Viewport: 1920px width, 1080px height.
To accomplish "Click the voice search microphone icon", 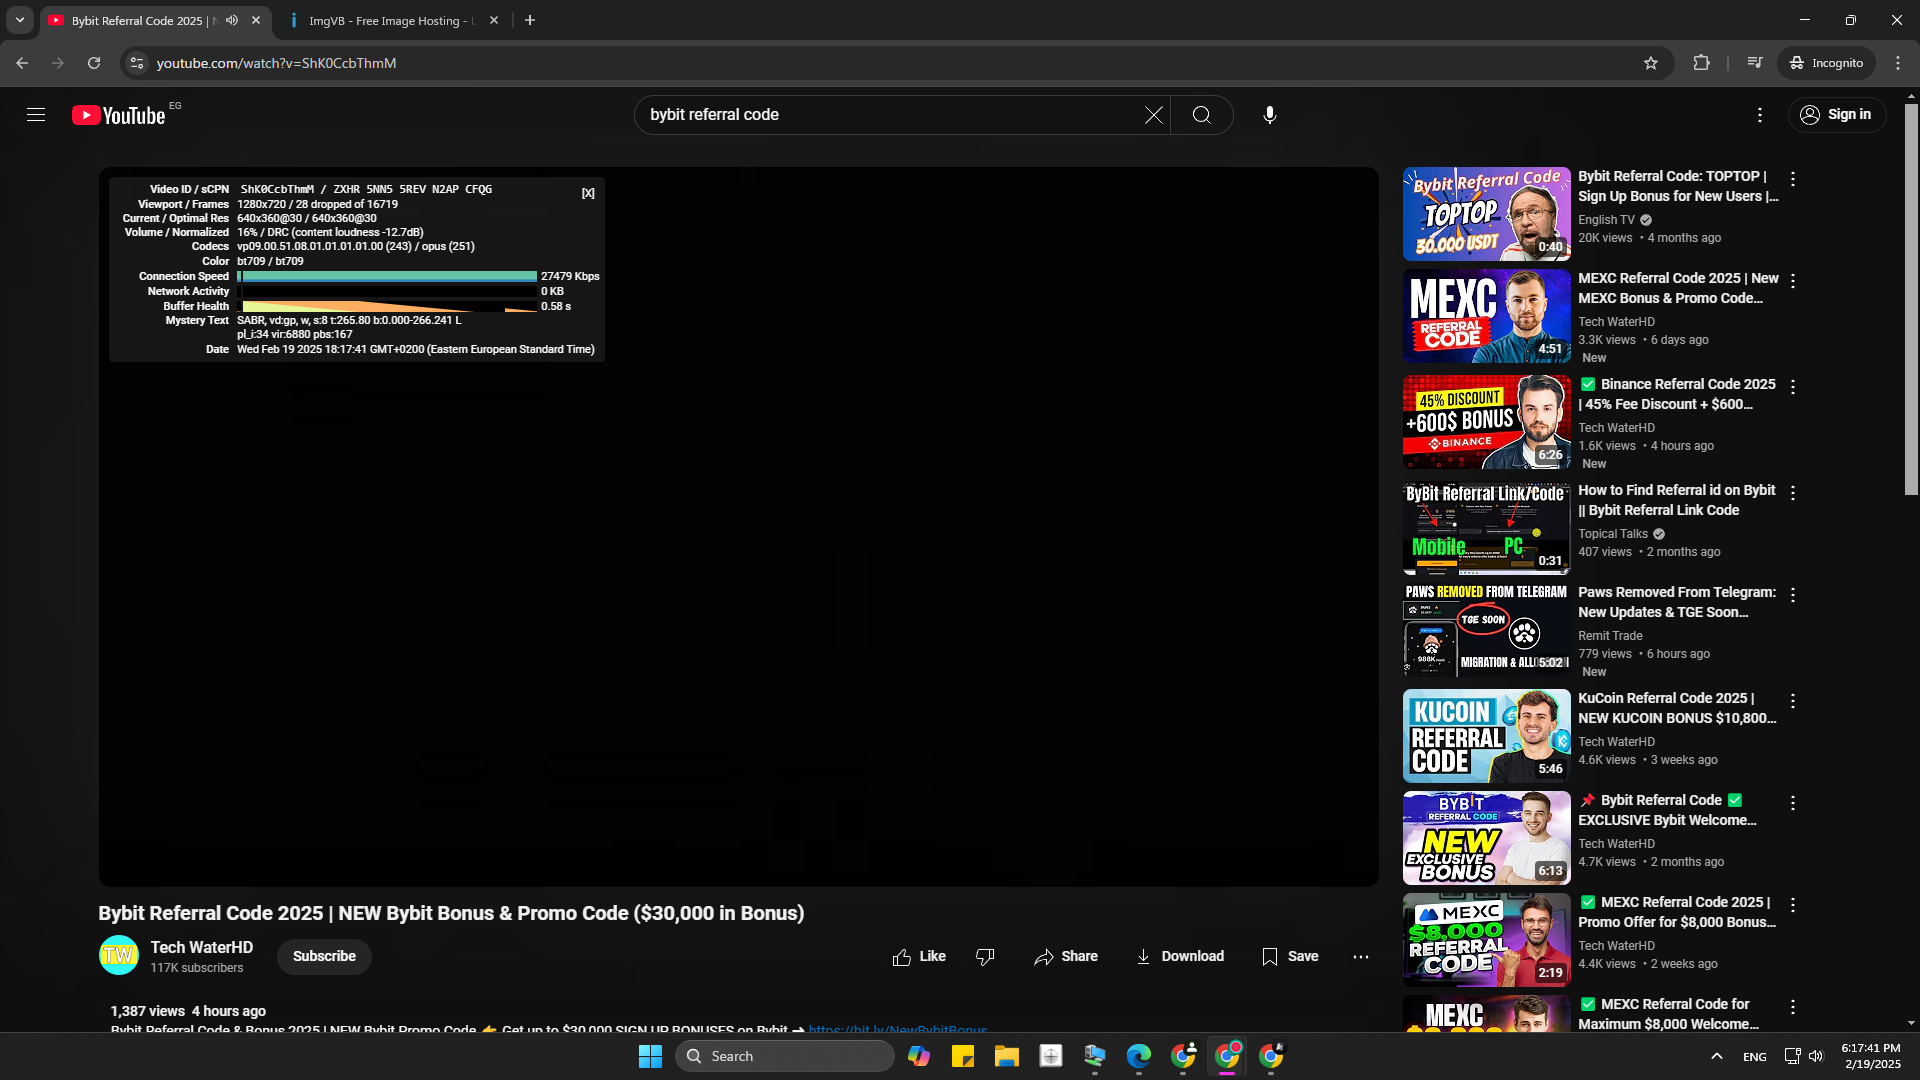I will tap(1269, 115).
